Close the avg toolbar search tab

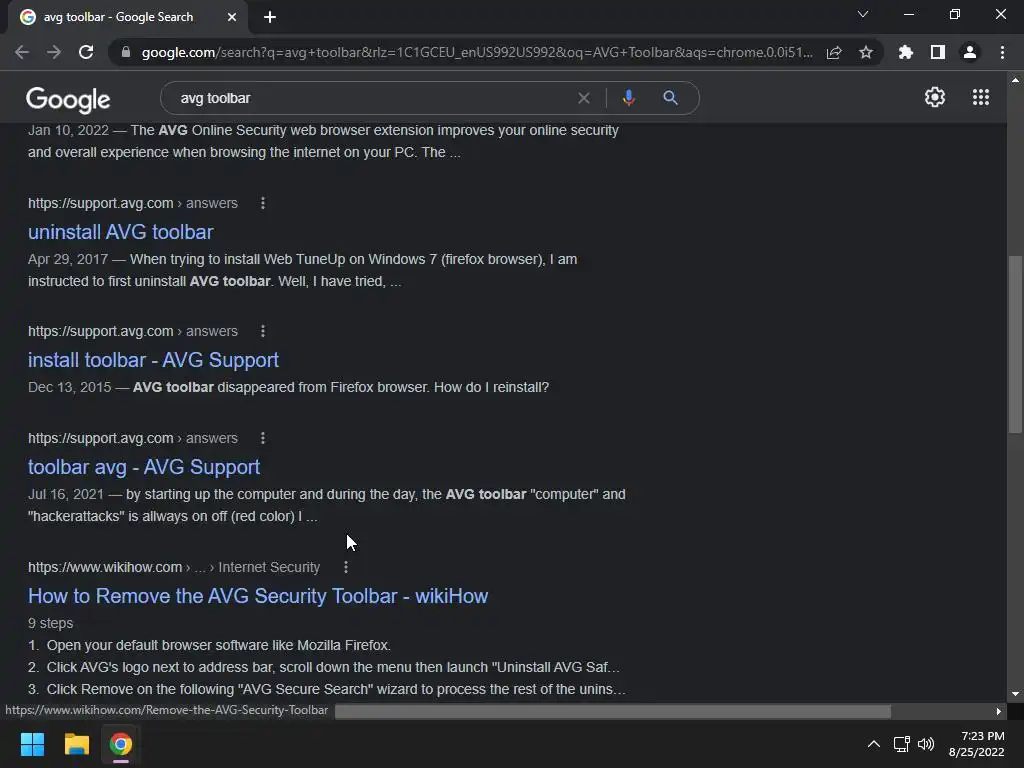[232, 17]
